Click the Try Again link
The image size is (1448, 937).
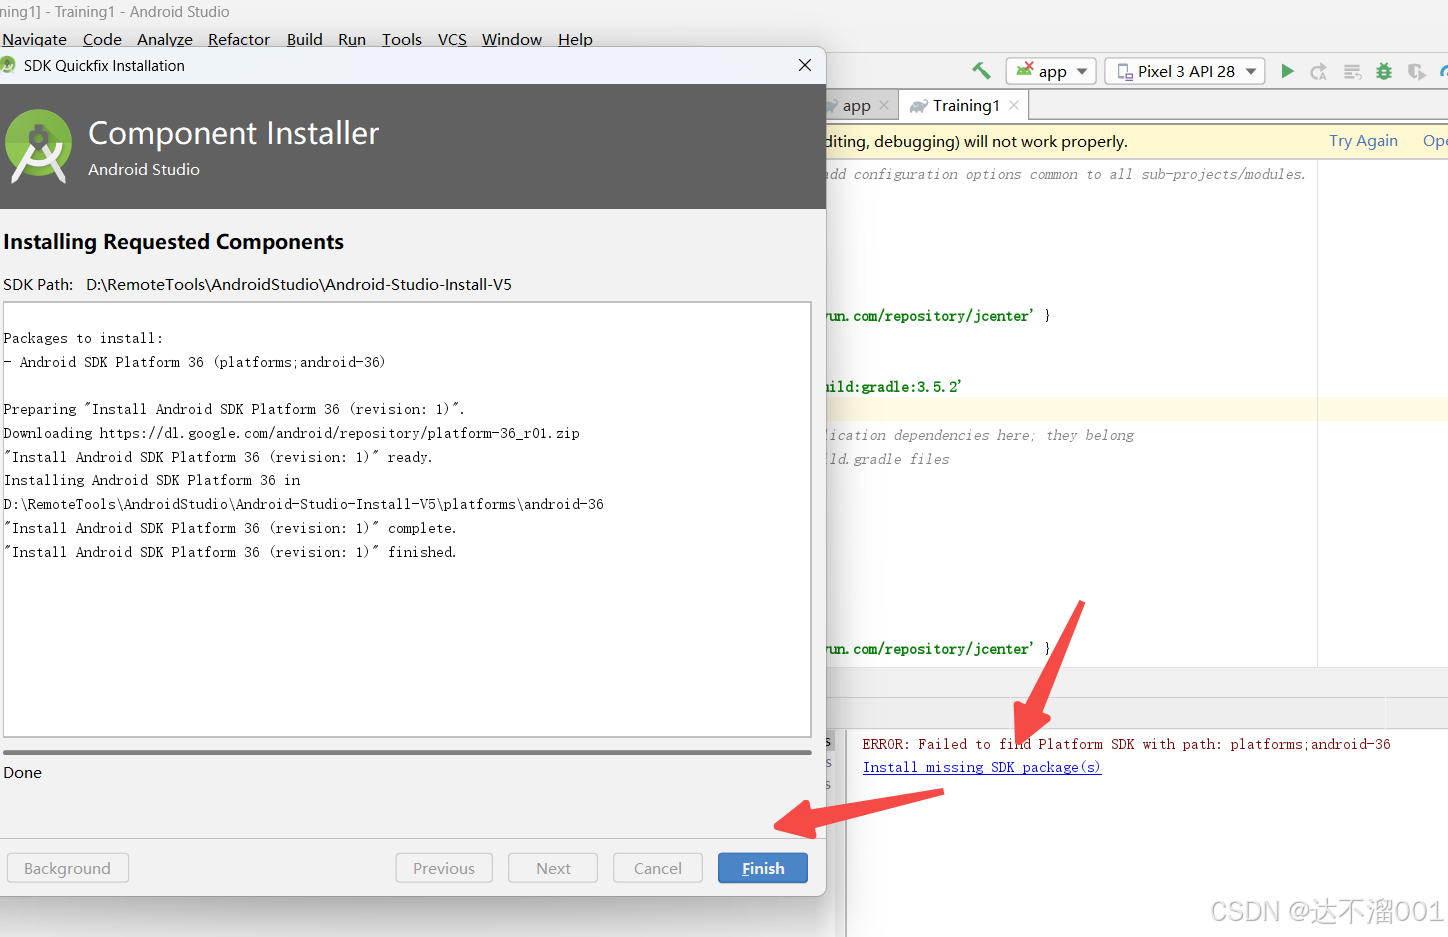[1363, 141]
